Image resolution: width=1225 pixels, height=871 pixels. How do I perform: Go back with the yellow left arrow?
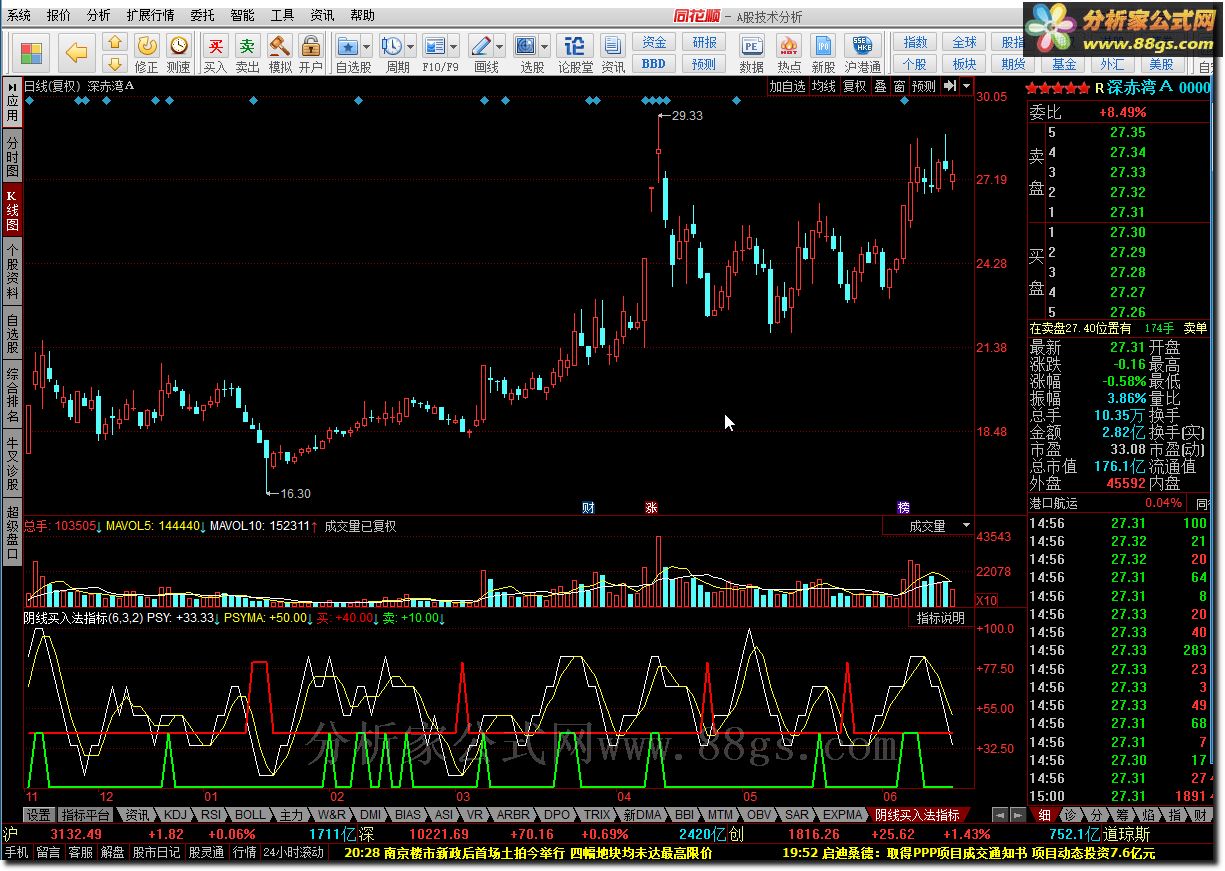tap(76, 53)
